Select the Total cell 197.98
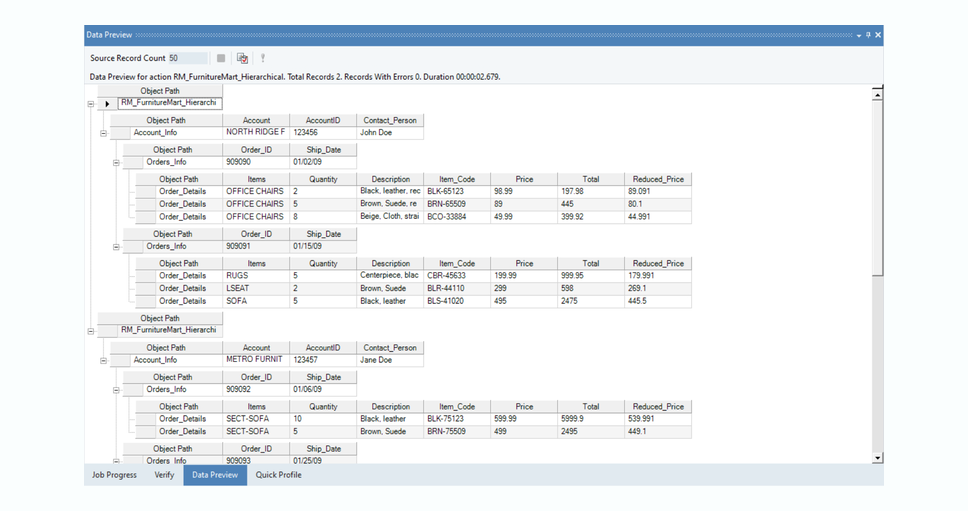Viewport: 968px width, 511px height. pos(591,191)
